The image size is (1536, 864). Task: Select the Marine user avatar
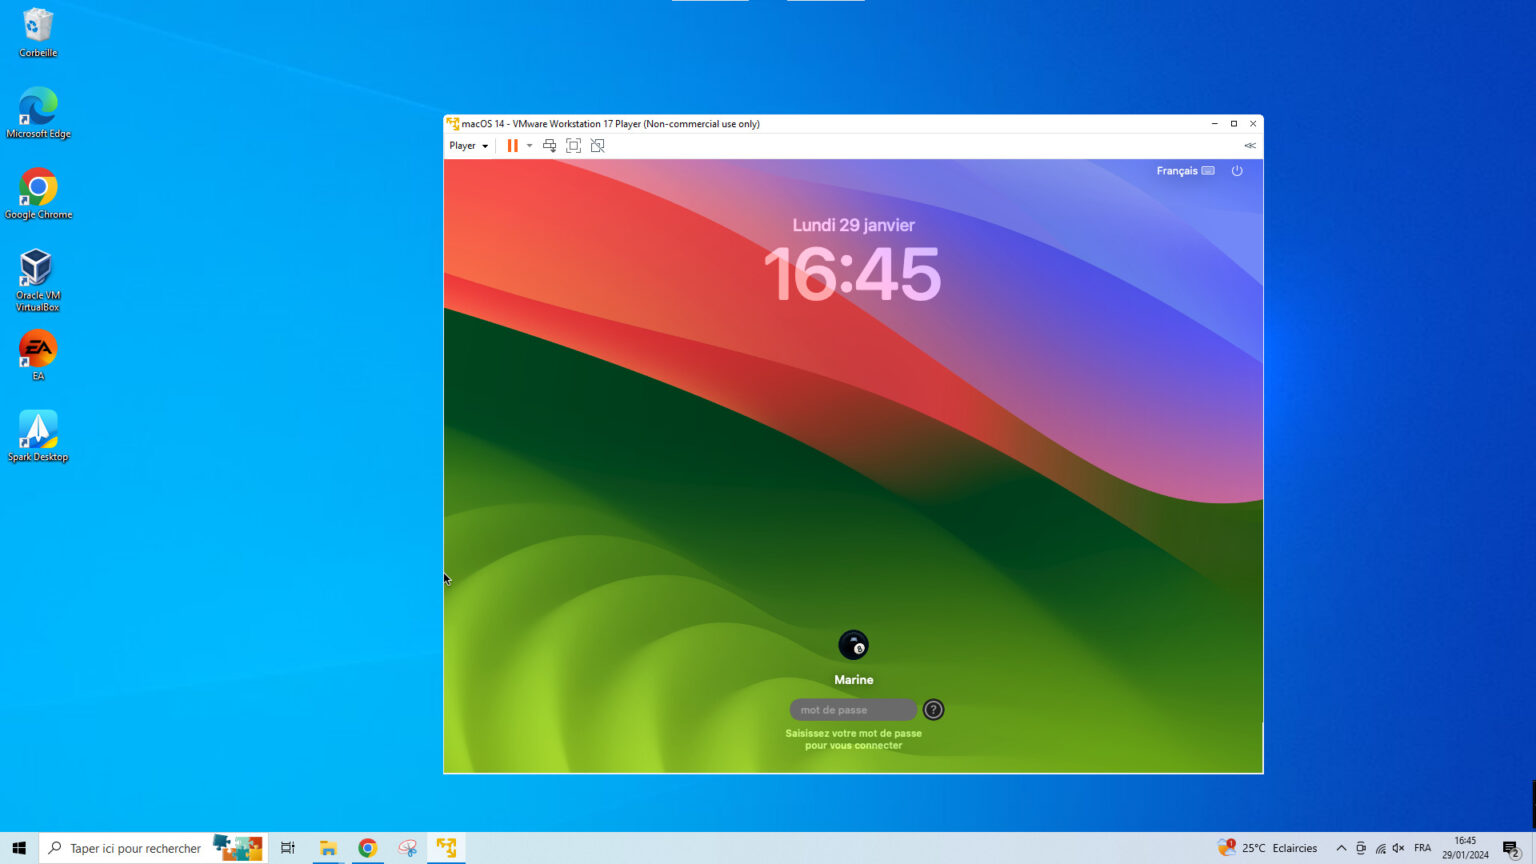(x=853, y=644)
